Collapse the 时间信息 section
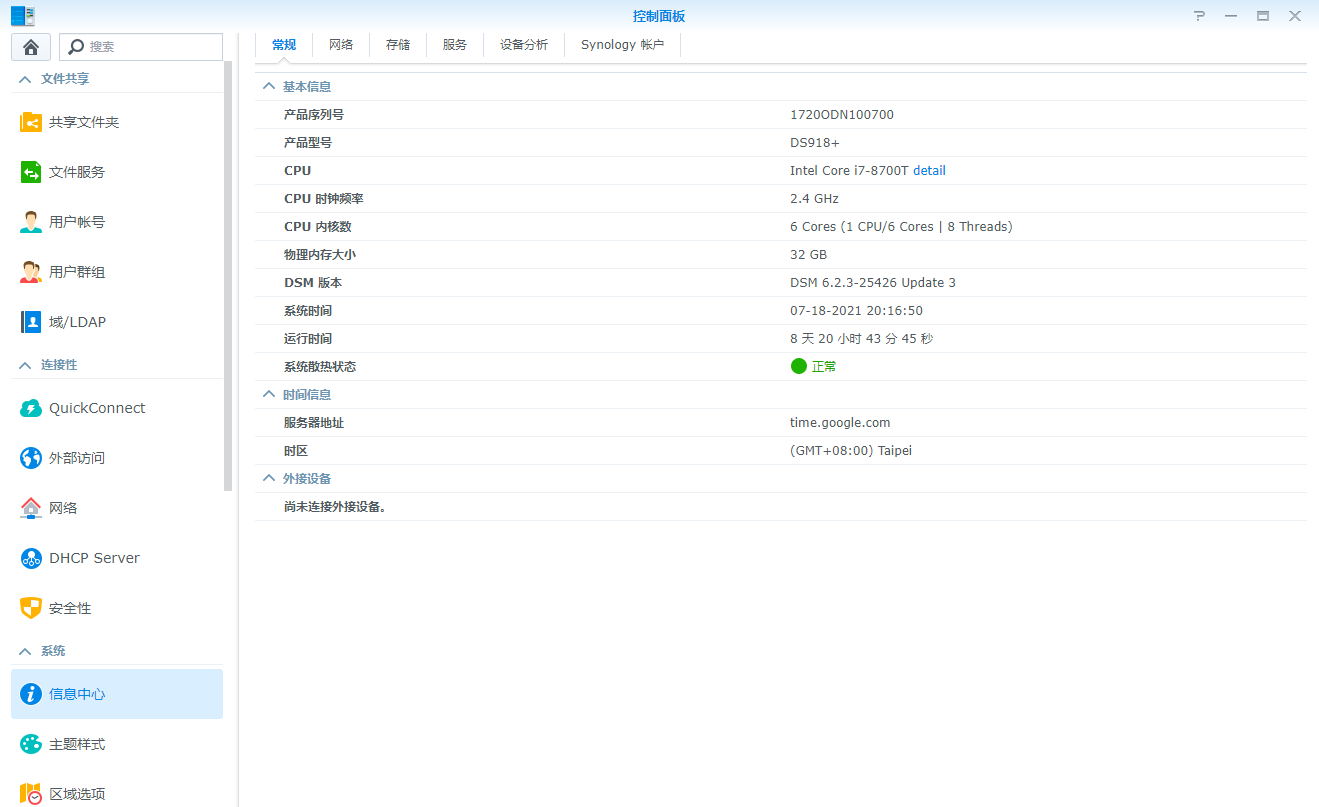 coord(268,395)
